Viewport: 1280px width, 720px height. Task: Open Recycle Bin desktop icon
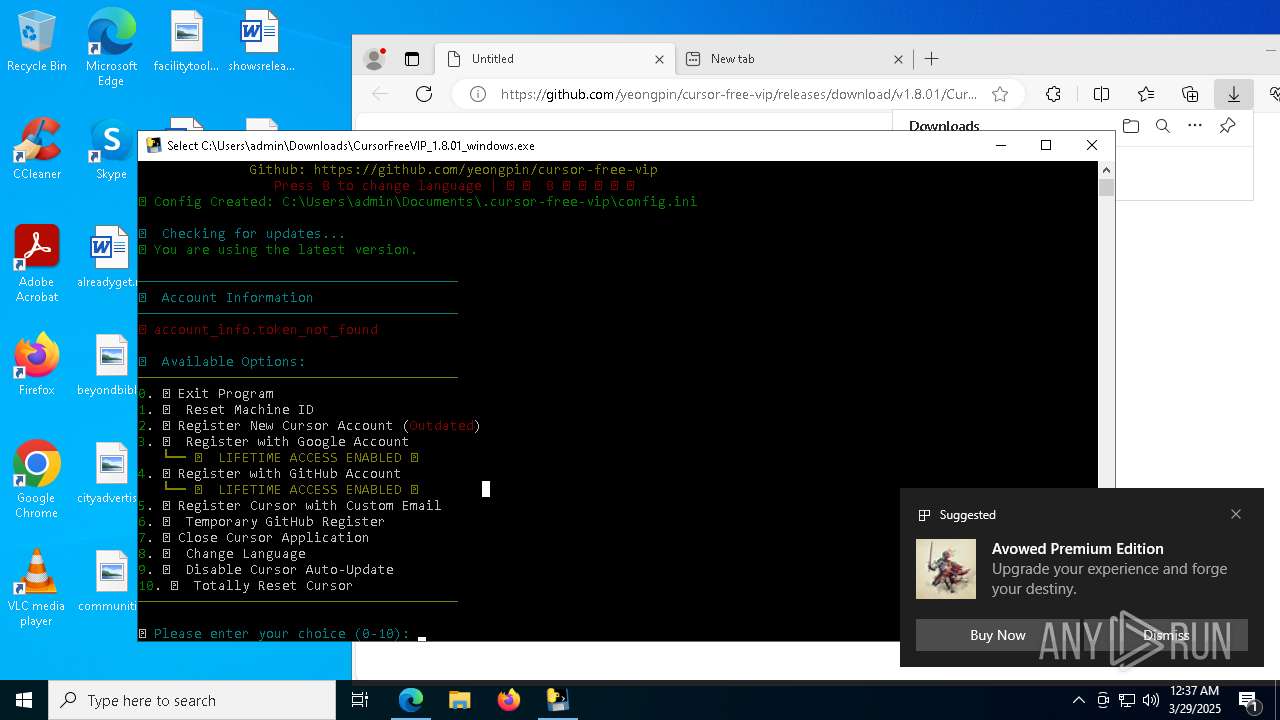coord(37,41)
